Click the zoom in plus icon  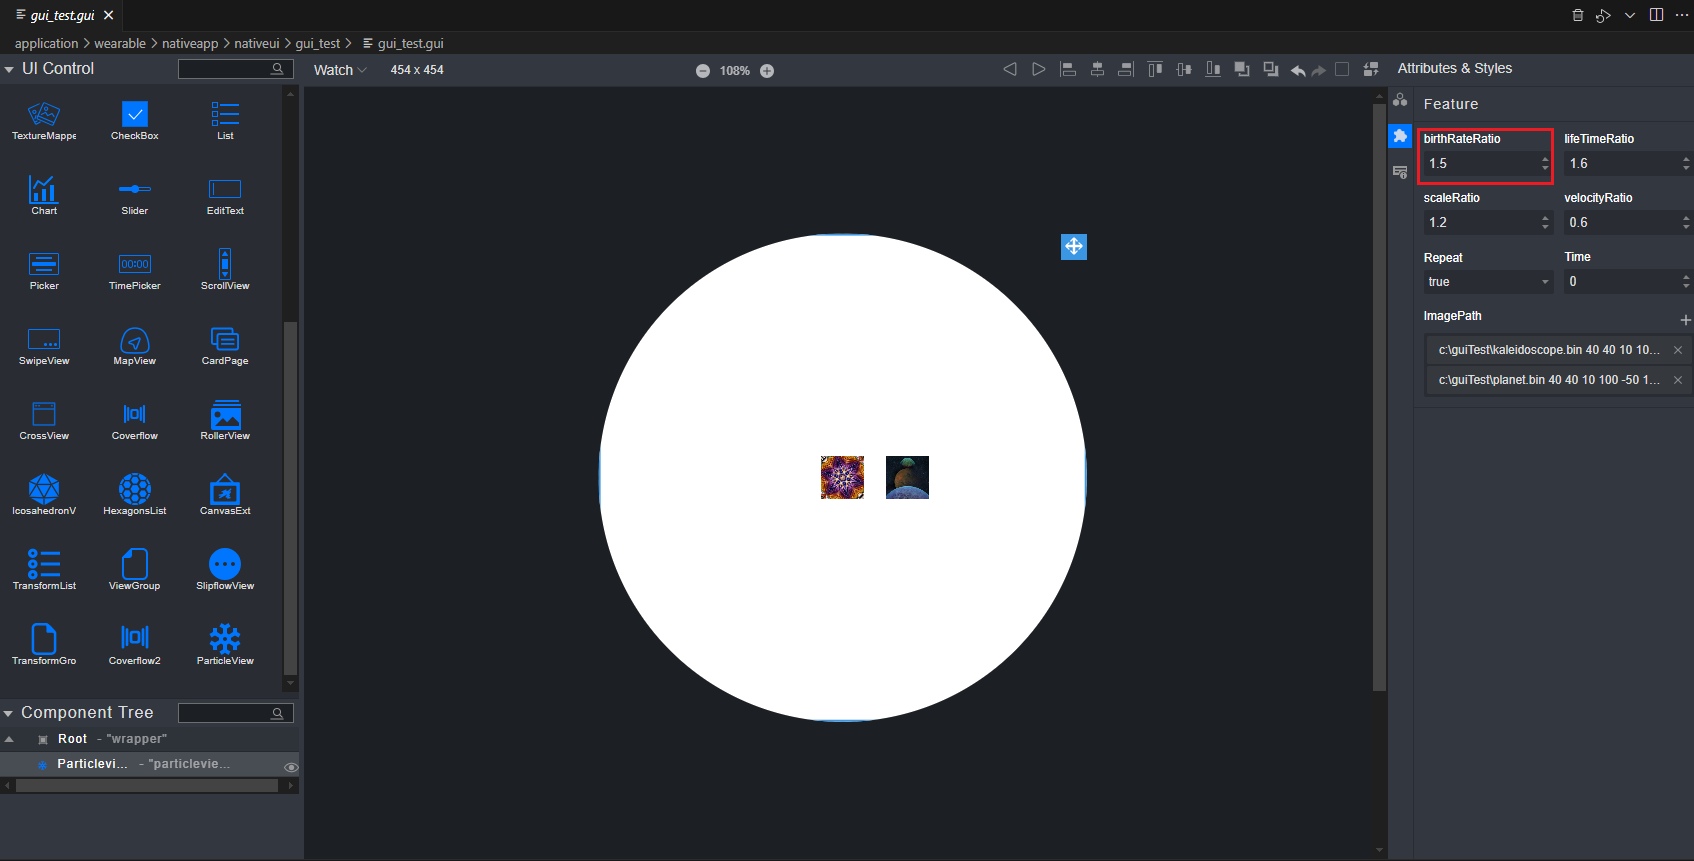tap(767, 71)
